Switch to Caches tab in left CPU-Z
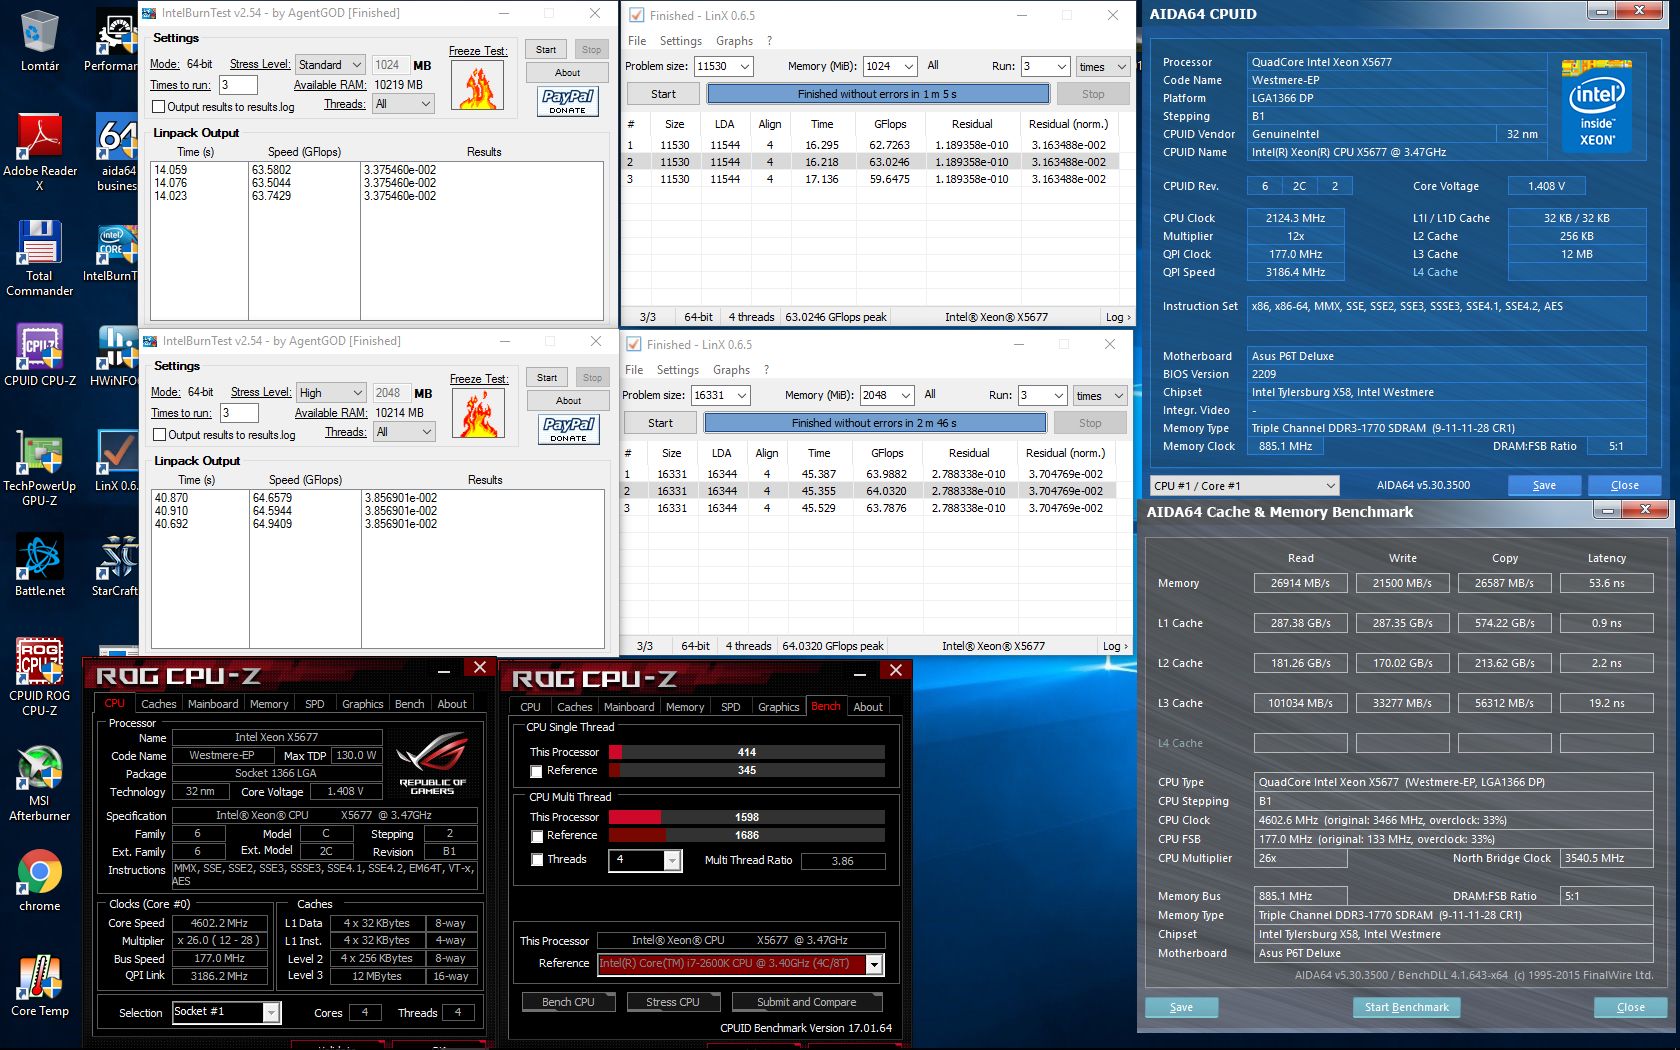 pos(159,704)
